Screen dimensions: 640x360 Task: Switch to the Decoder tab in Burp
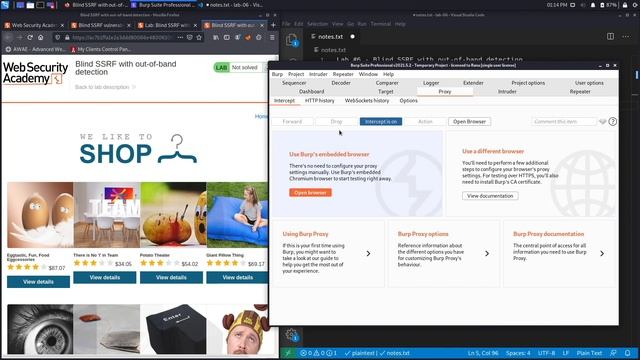coord(341,83)
